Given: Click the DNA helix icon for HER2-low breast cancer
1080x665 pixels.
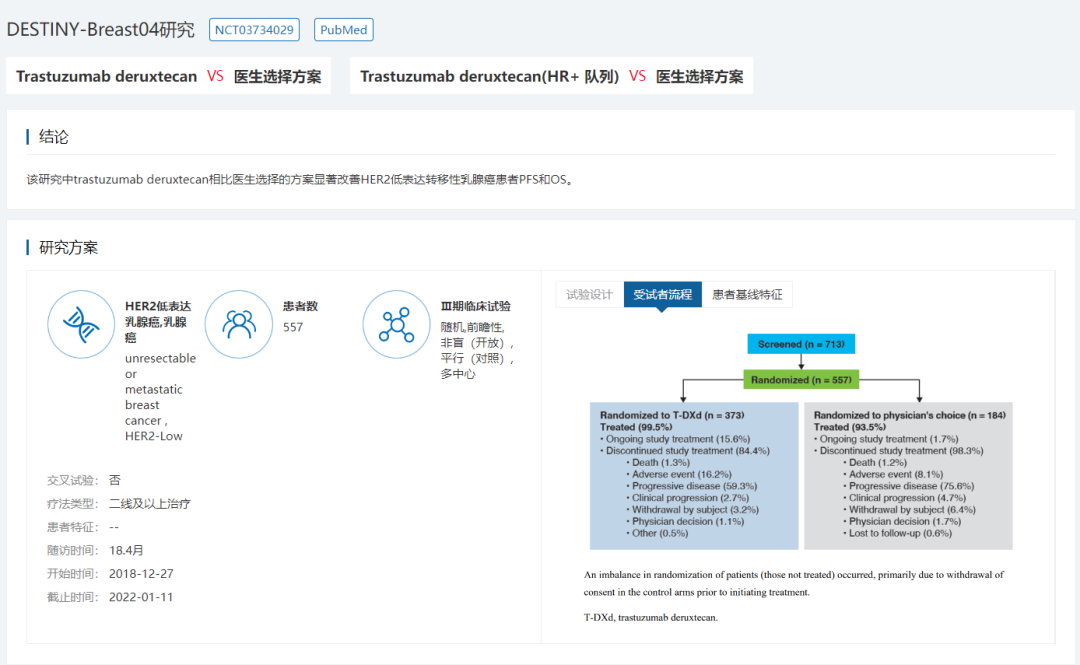Looking at the screenshot, I should [81, 324].
